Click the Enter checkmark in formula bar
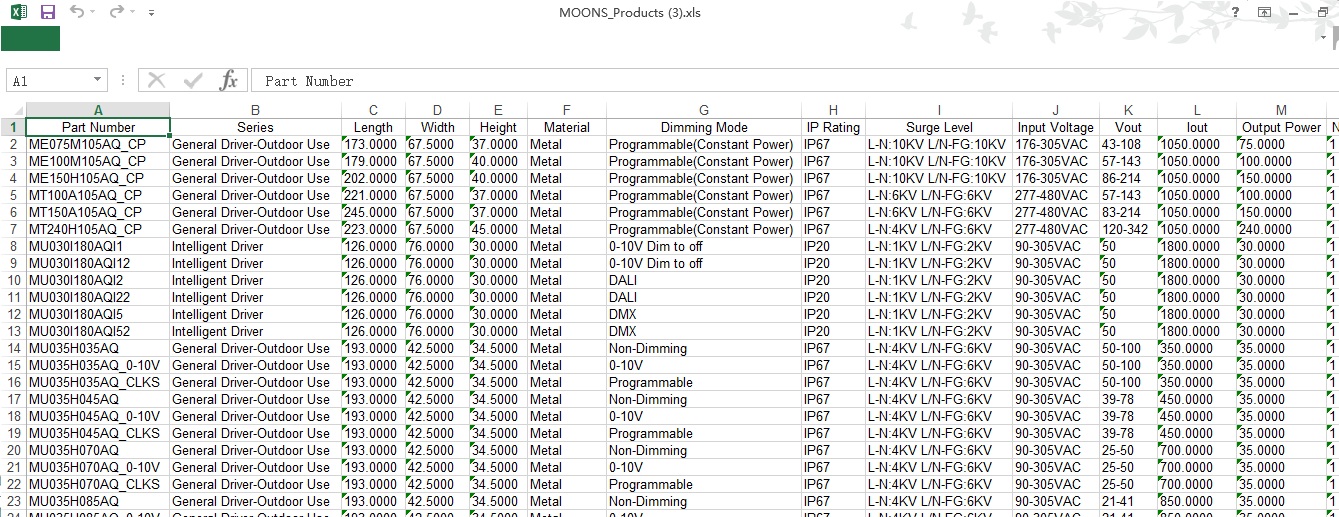This screenshot has height=517, width=1339. click(193, 81)
